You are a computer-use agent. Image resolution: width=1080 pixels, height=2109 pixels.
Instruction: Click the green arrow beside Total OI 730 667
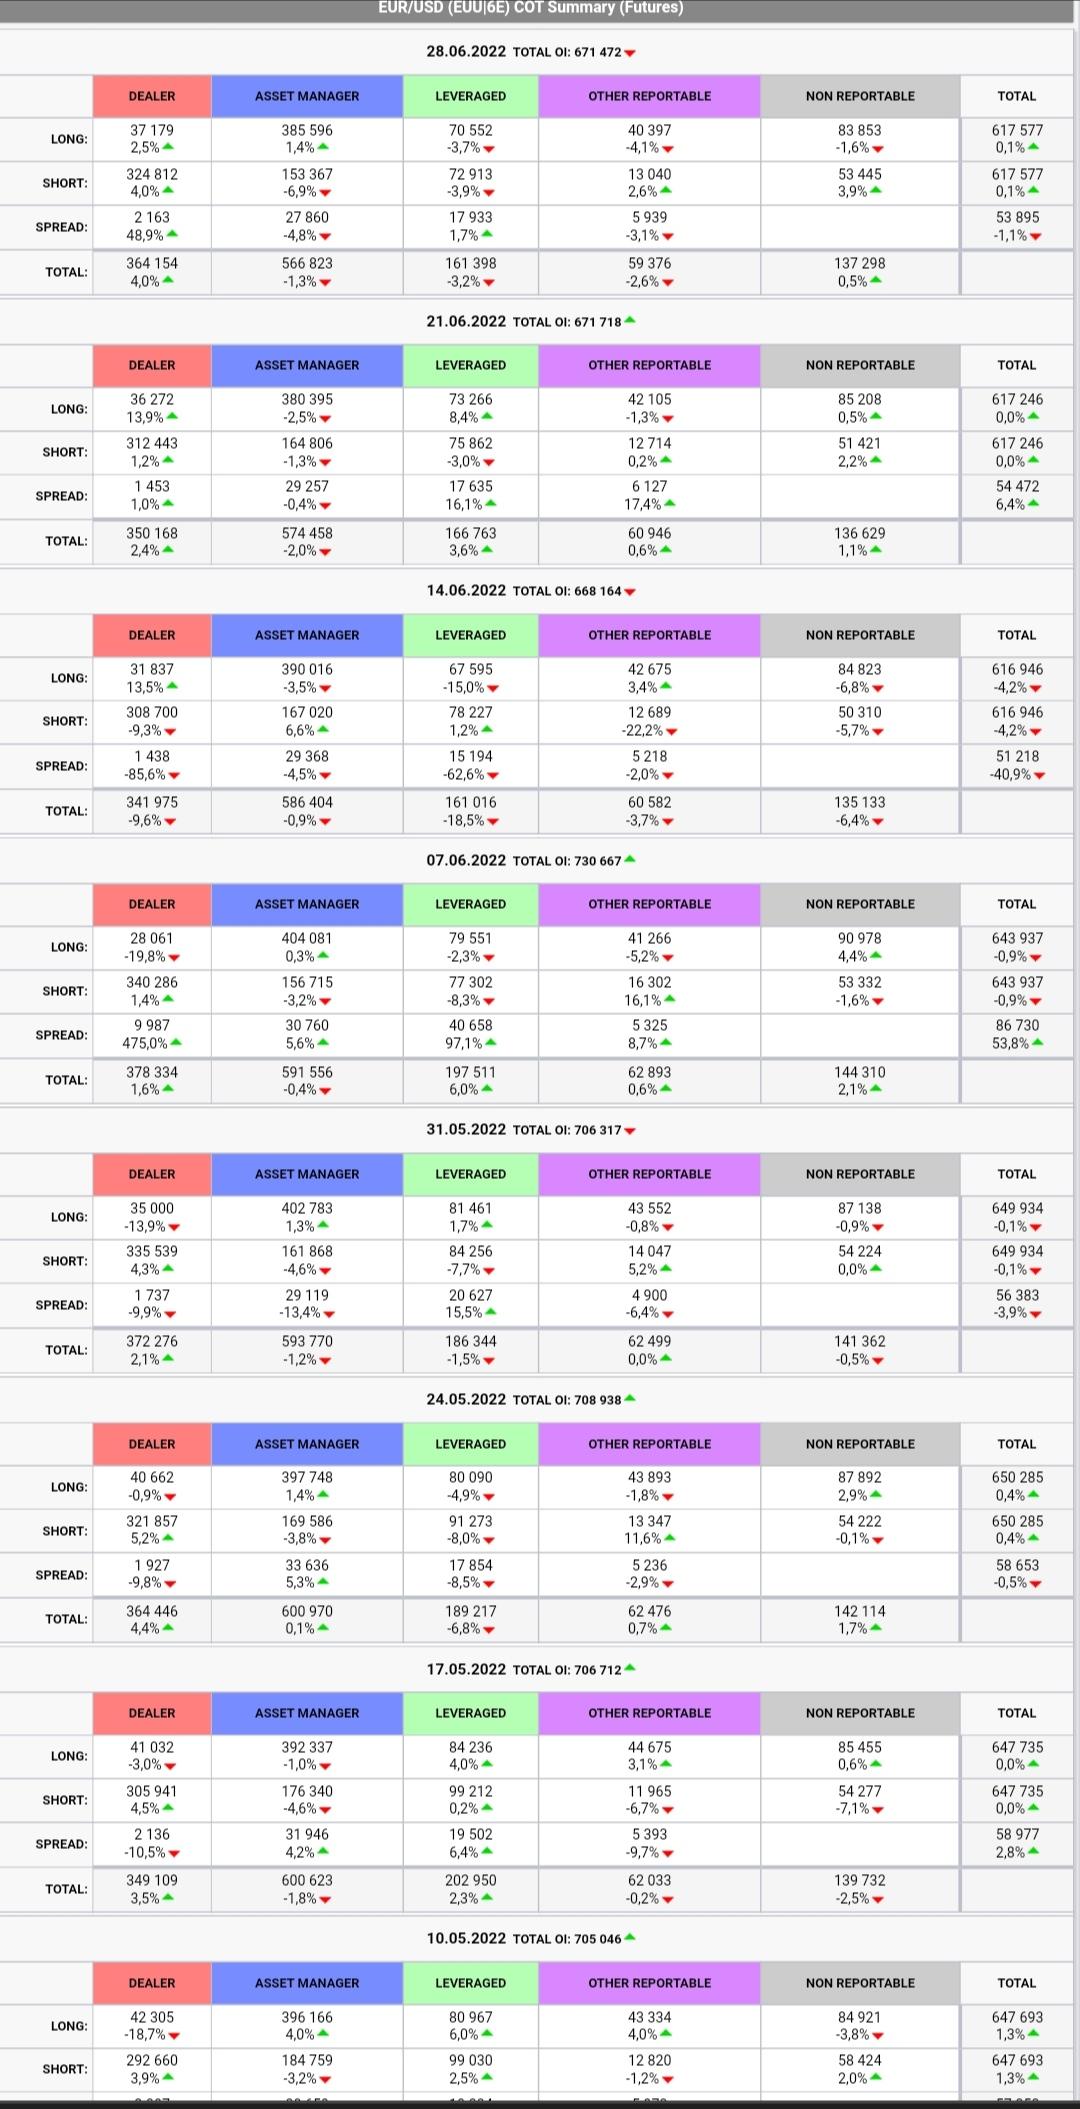coord(630,860)
